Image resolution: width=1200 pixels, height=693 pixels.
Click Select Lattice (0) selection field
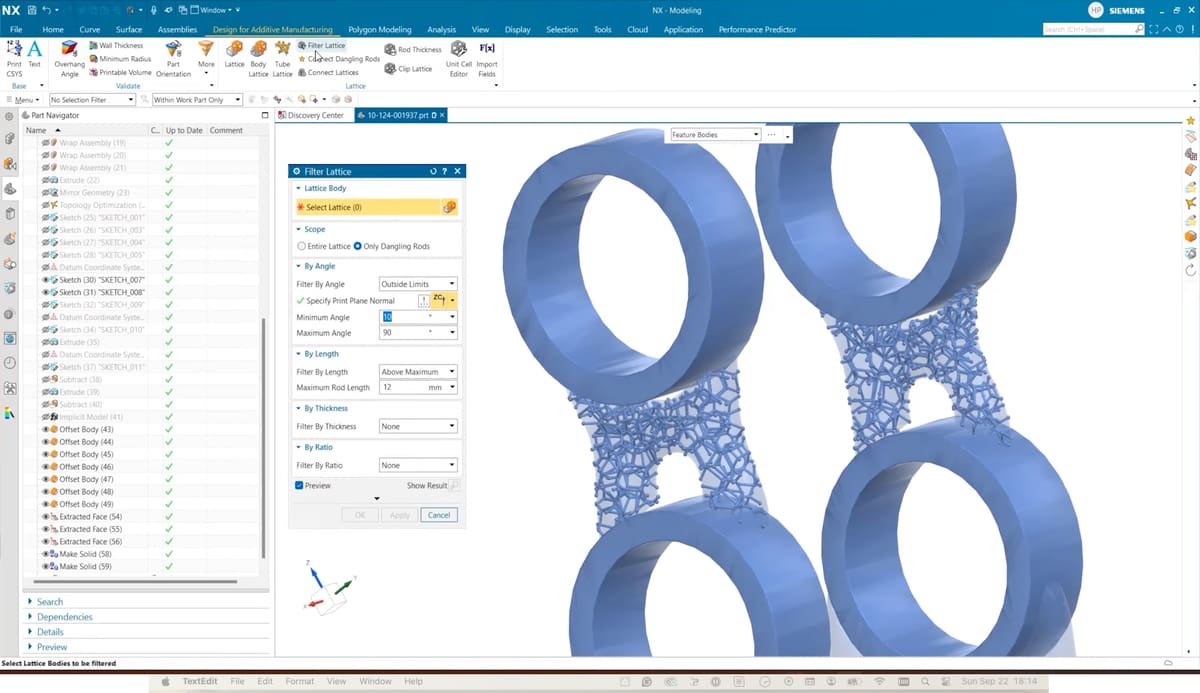pos(367,207)
